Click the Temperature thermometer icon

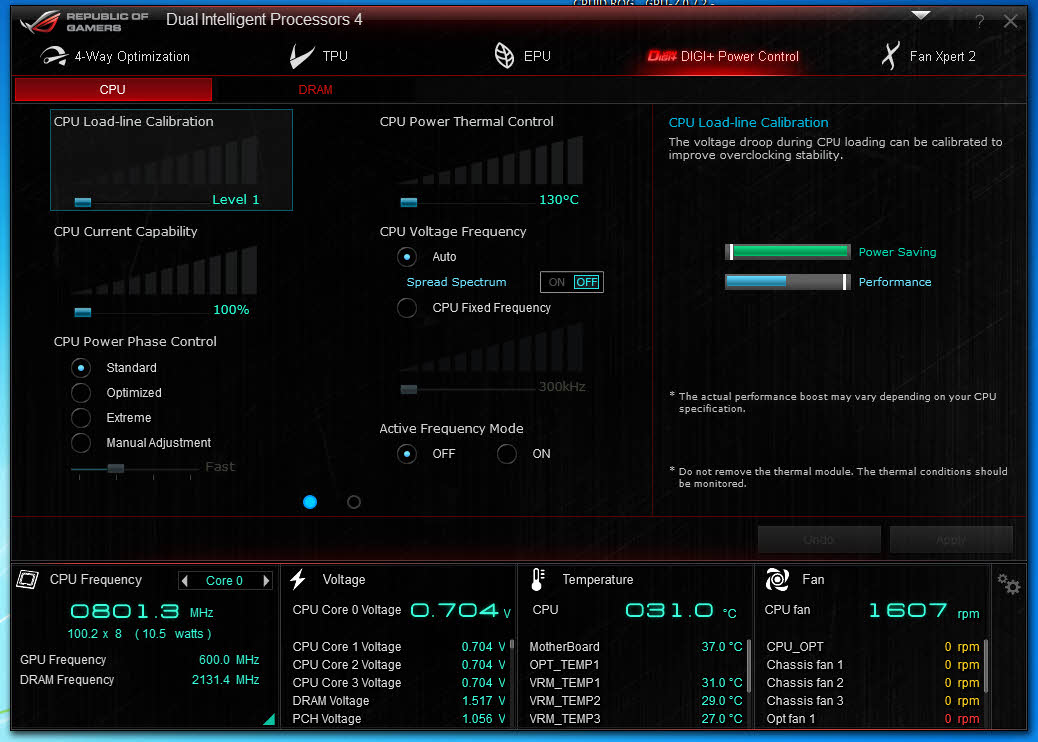538,580
